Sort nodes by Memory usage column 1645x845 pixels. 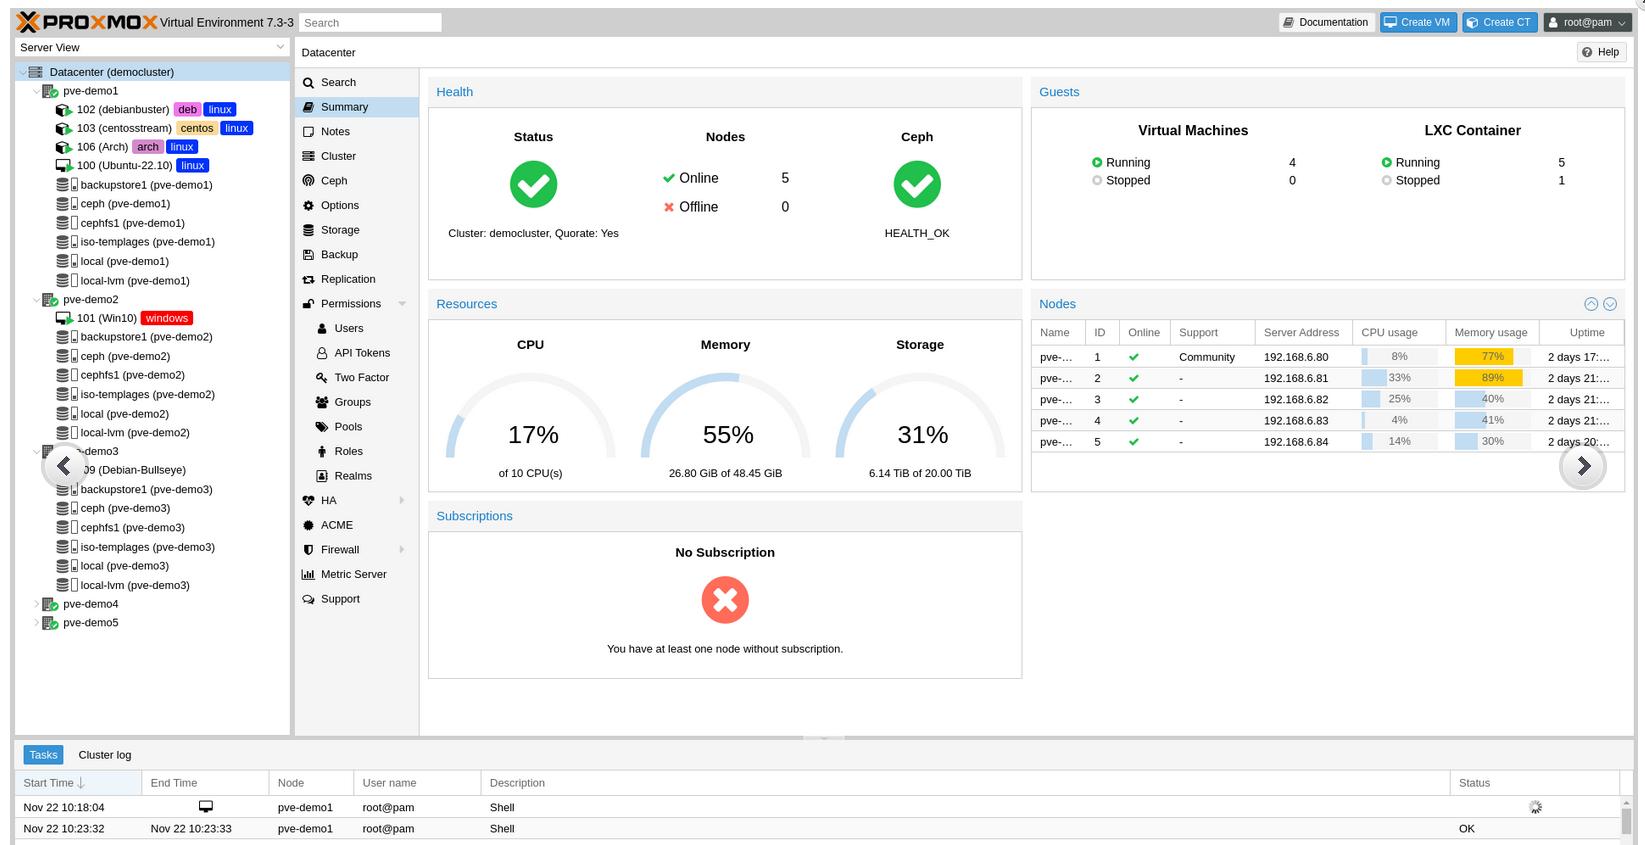pyautogui.click(x=1492, y=333)
